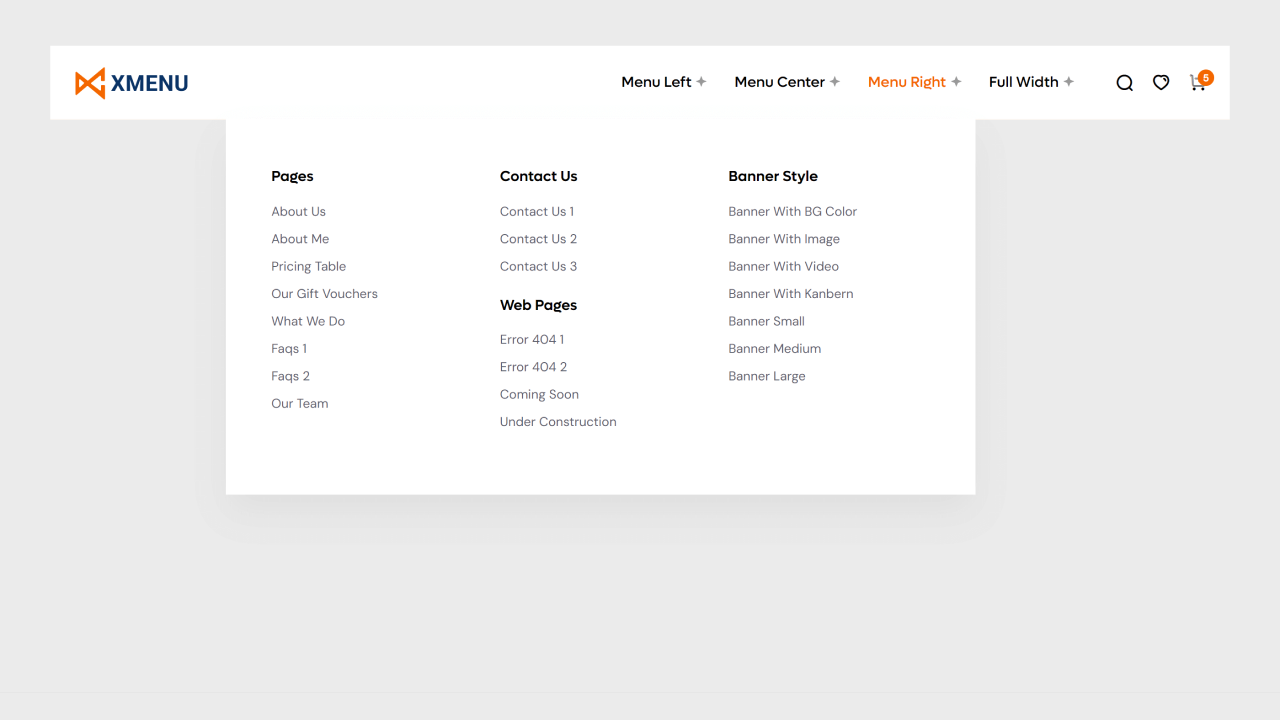
Task: Select Banner With Video link
Action: [783, 267]
